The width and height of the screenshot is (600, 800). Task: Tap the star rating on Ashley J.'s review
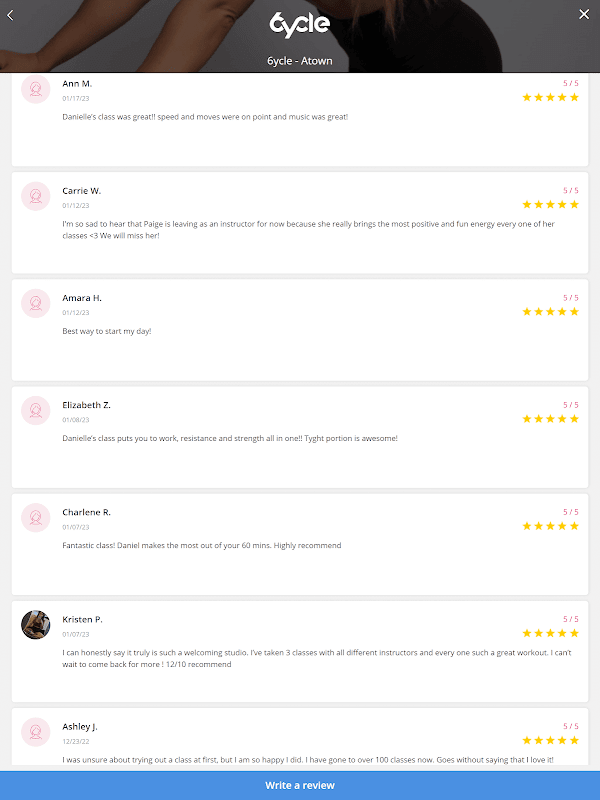(550, 740)
